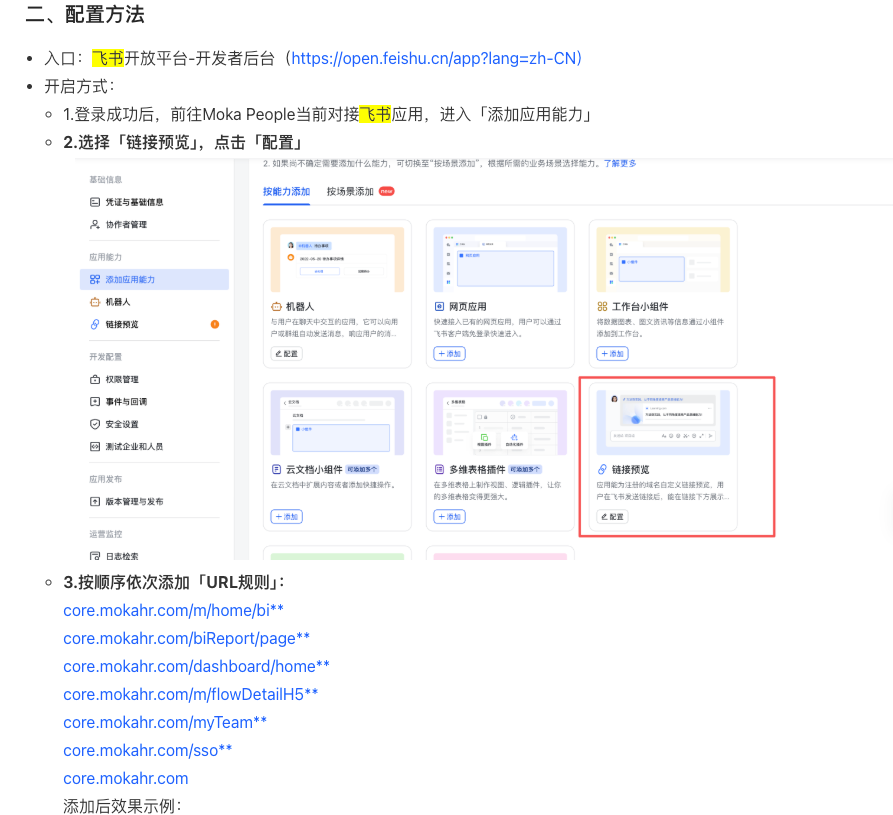893x815 pixels.
Task: Click the 运营监控 section label in sidebar
Action: click(105, 534)
